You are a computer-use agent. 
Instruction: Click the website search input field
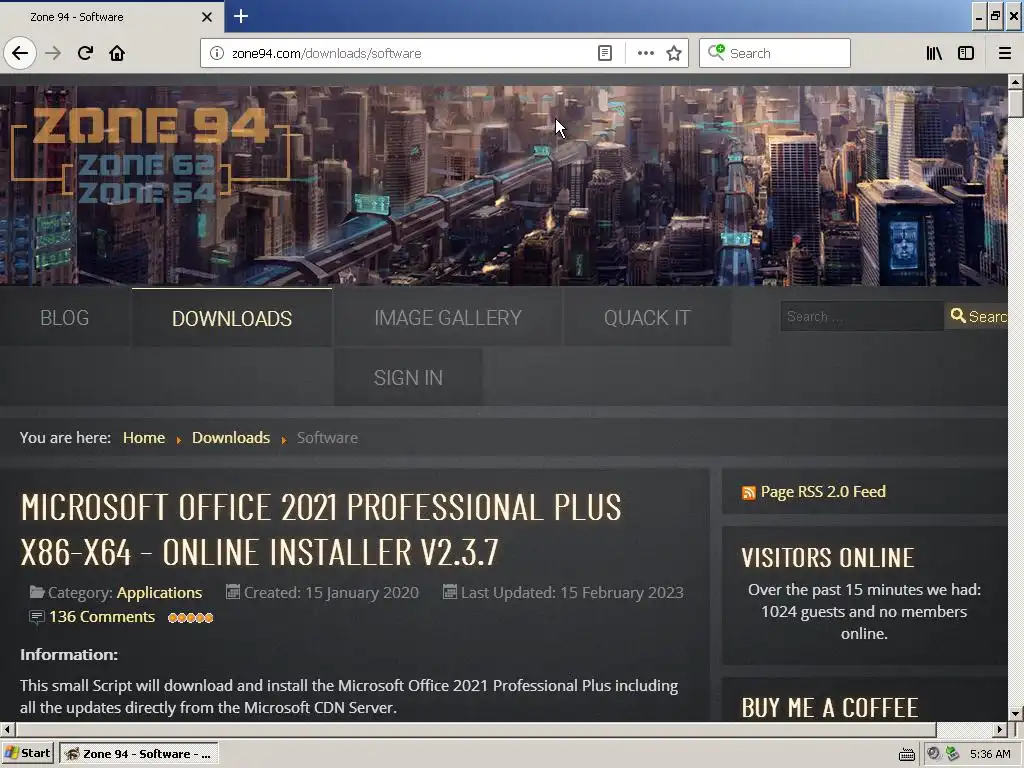pyautogui.click(x=861, y=316)
